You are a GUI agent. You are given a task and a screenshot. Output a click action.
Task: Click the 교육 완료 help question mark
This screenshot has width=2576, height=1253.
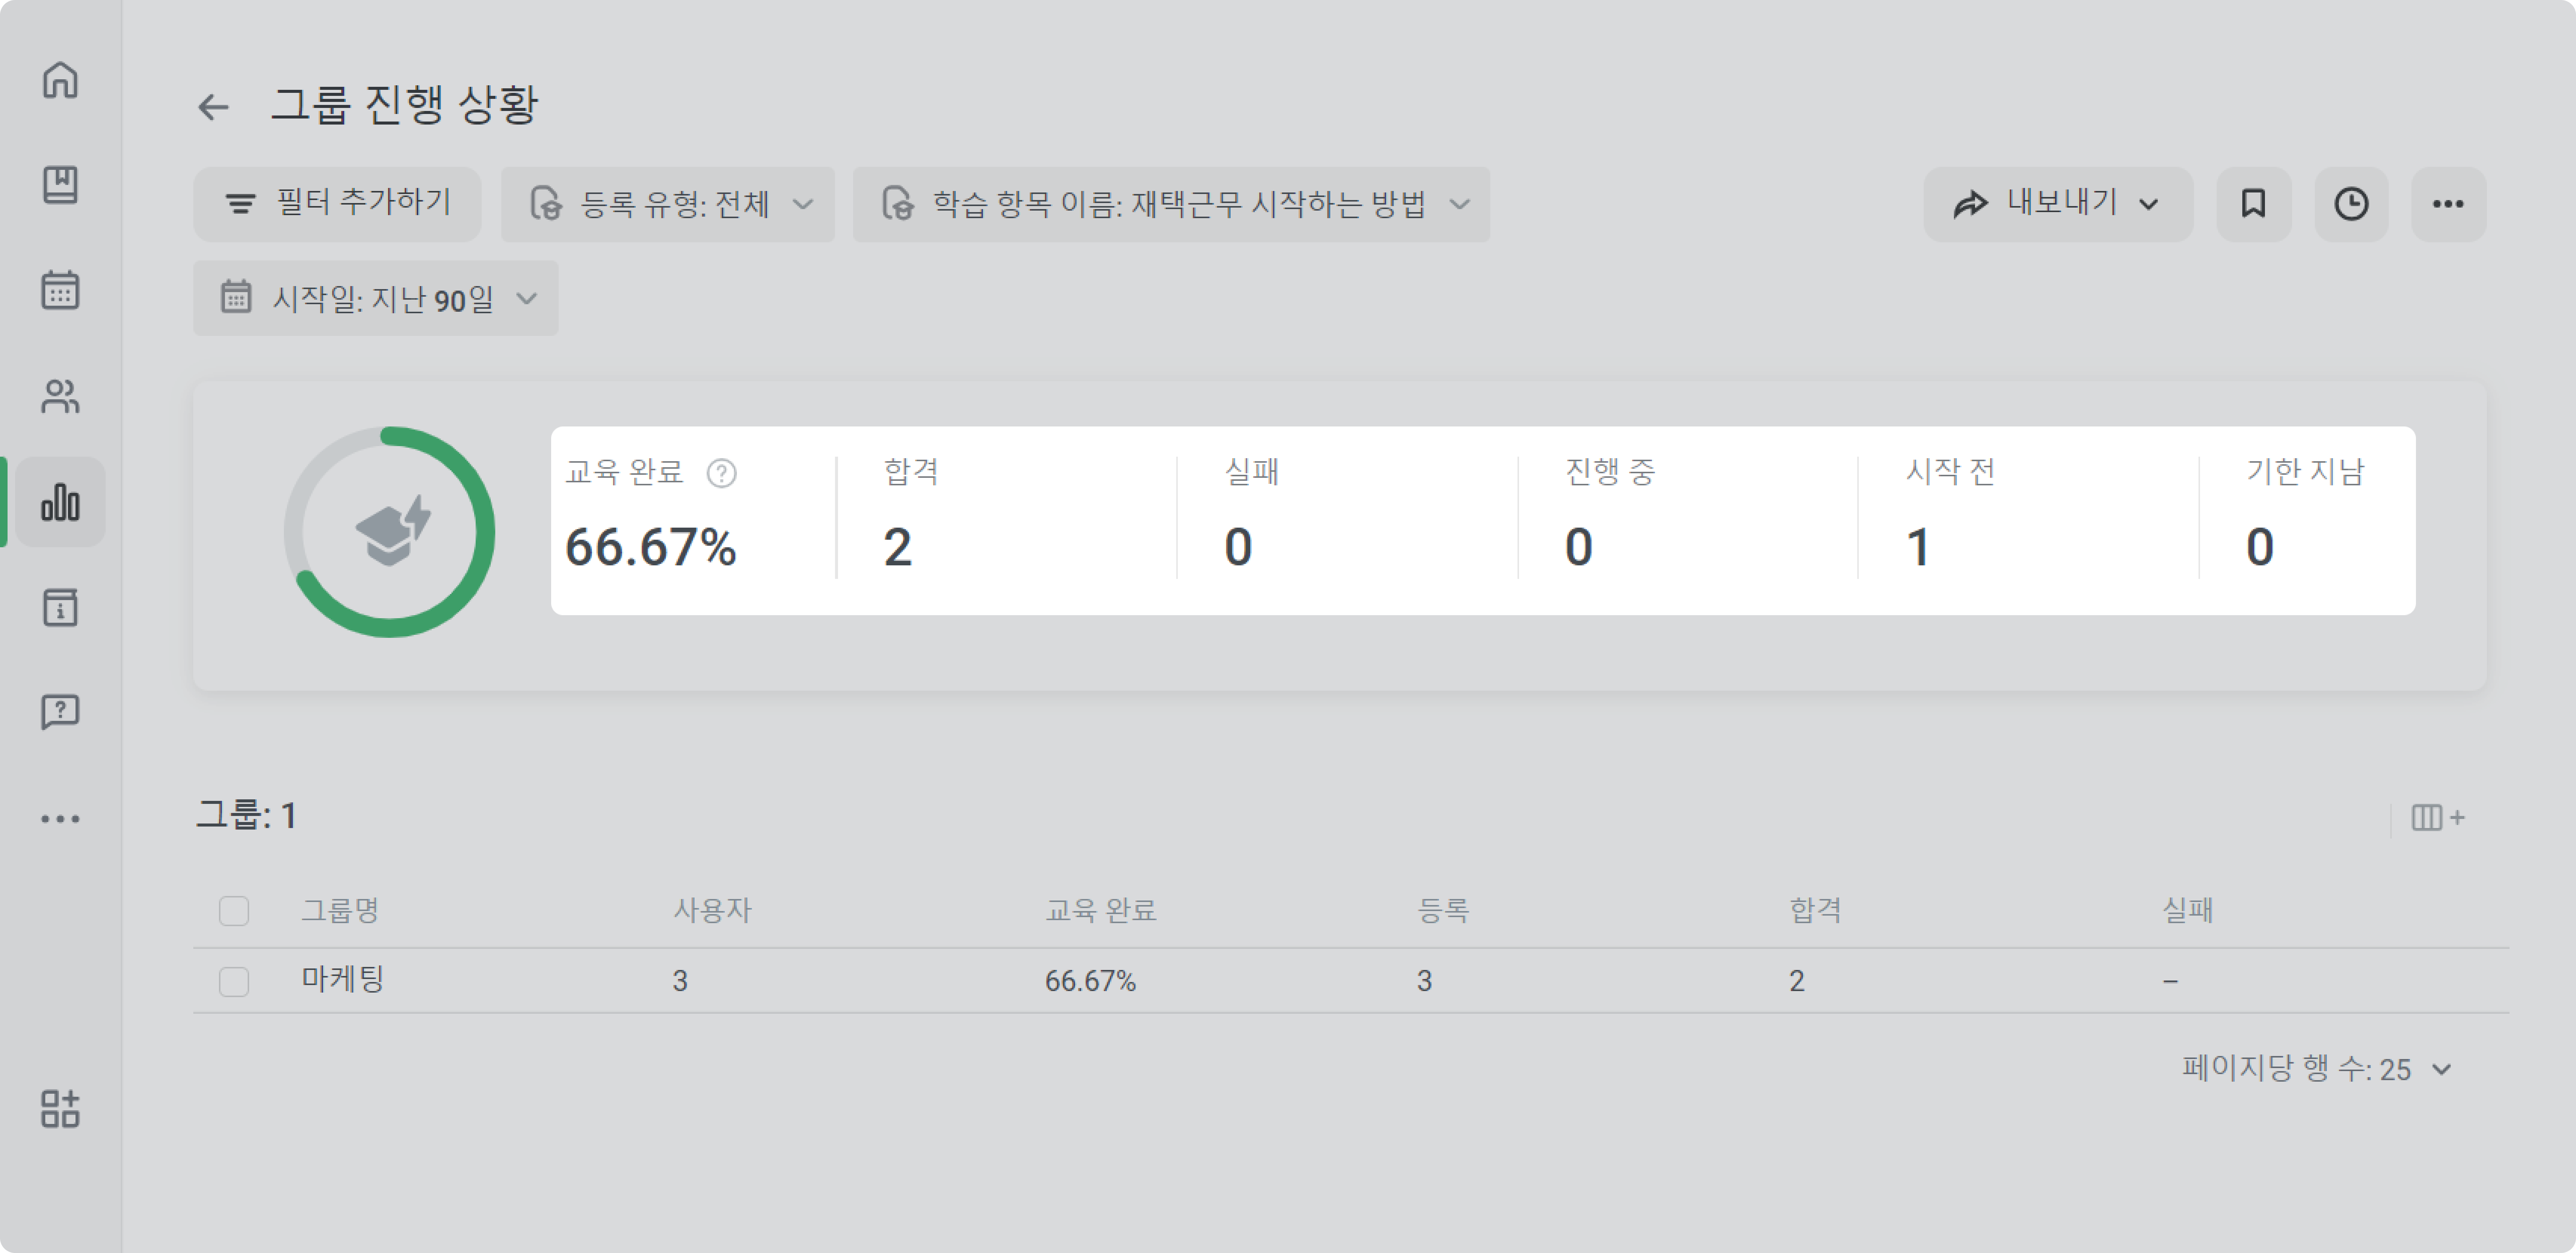click(721, 473)
